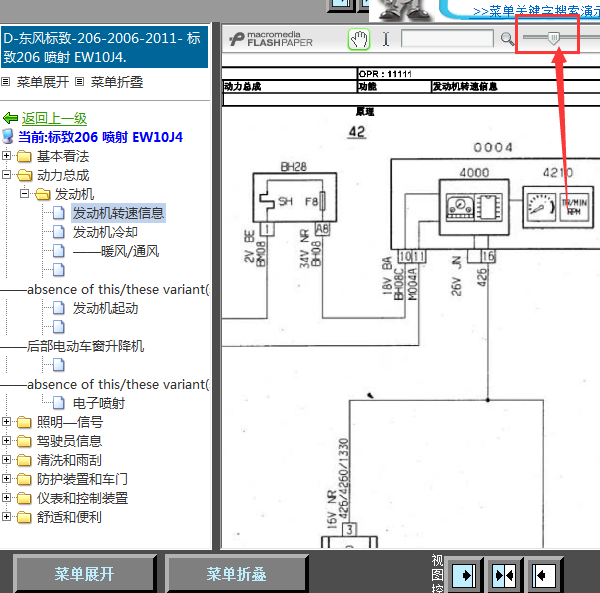The height and width of the screenshot is (593, 600).
Task: Click the 驾驶员信息 folder icon
Action: (x=24, y=441)
